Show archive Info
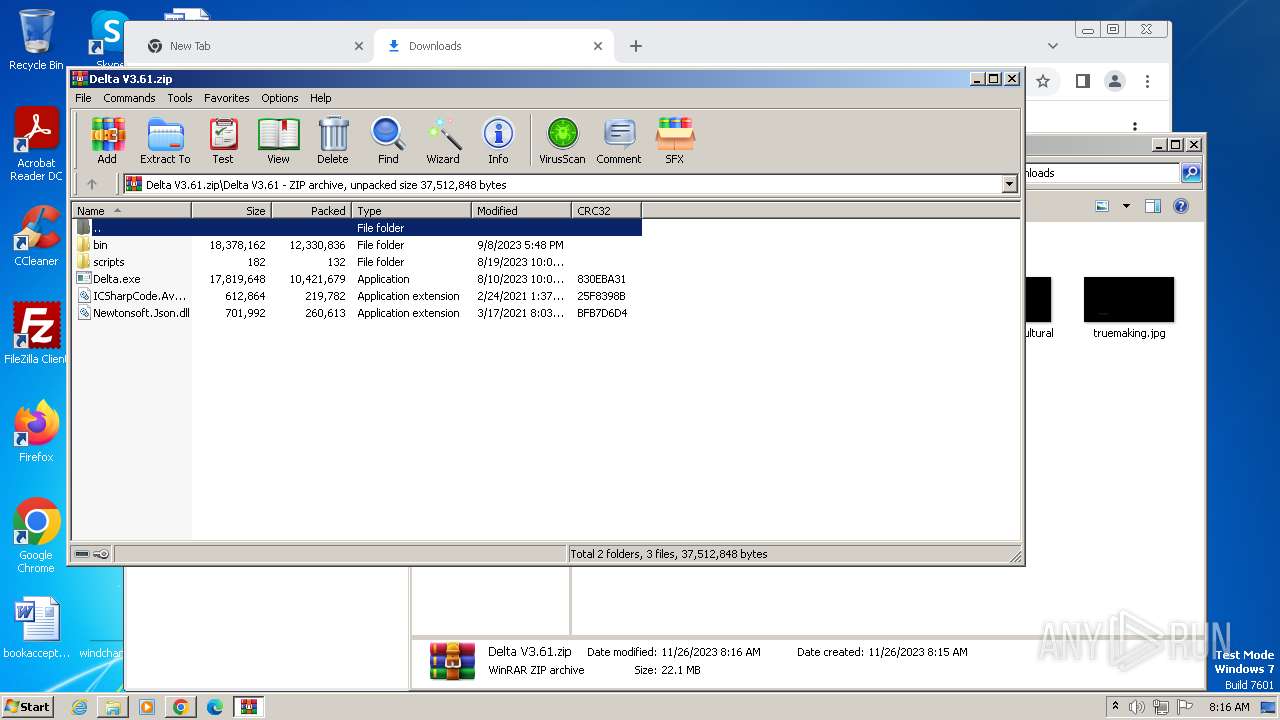This screenshot has height=720, width=1280. pos(498,140)
